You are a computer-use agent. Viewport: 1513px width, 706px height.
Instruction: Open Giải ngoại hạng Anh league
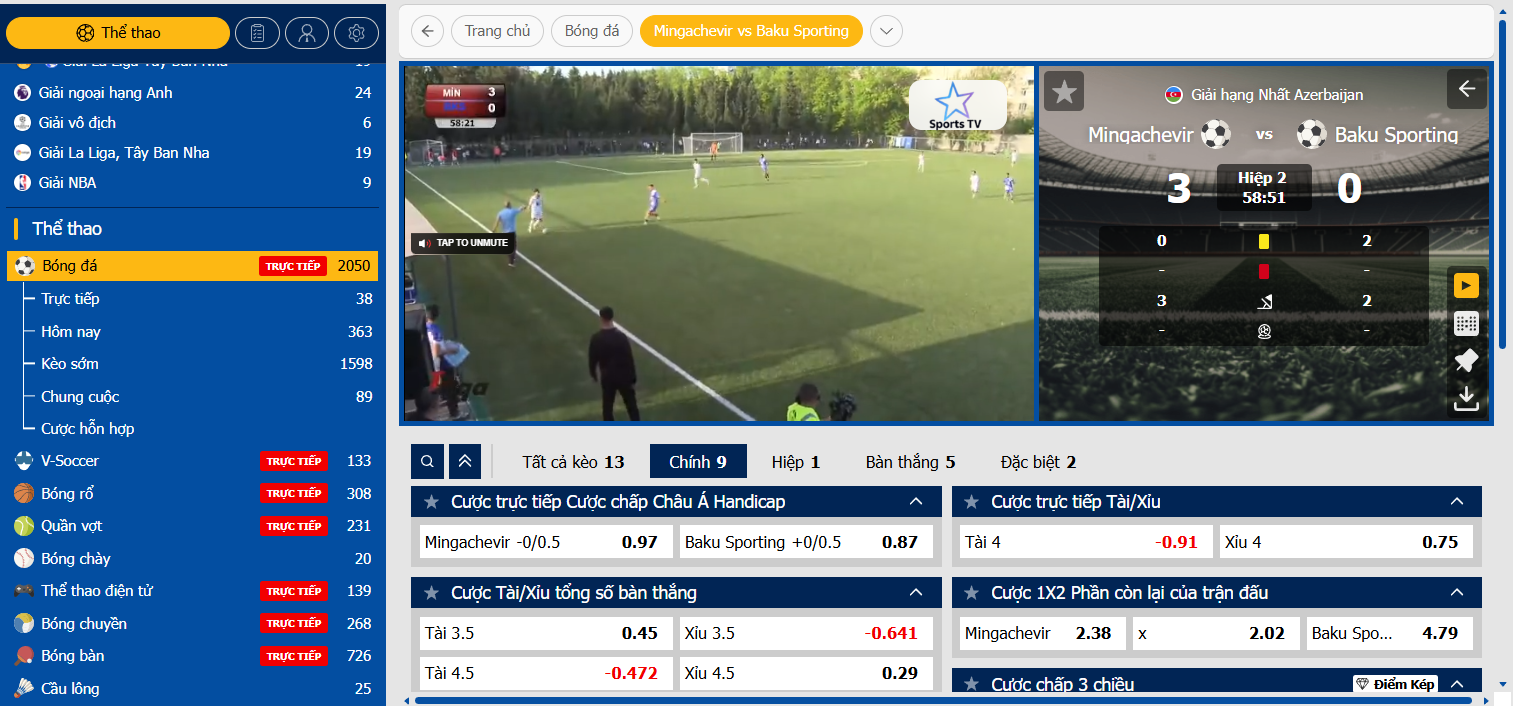tap(193, 93)
